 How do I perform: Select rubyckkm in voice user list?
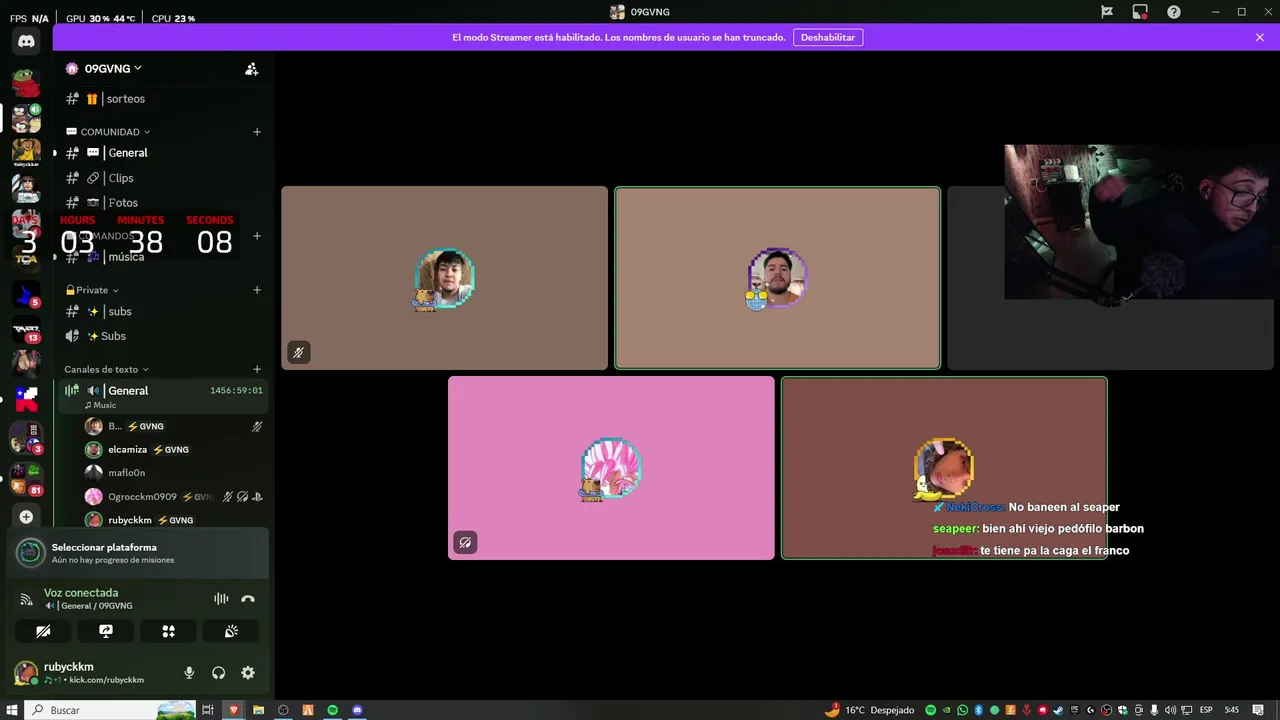(x=175, y=520)
